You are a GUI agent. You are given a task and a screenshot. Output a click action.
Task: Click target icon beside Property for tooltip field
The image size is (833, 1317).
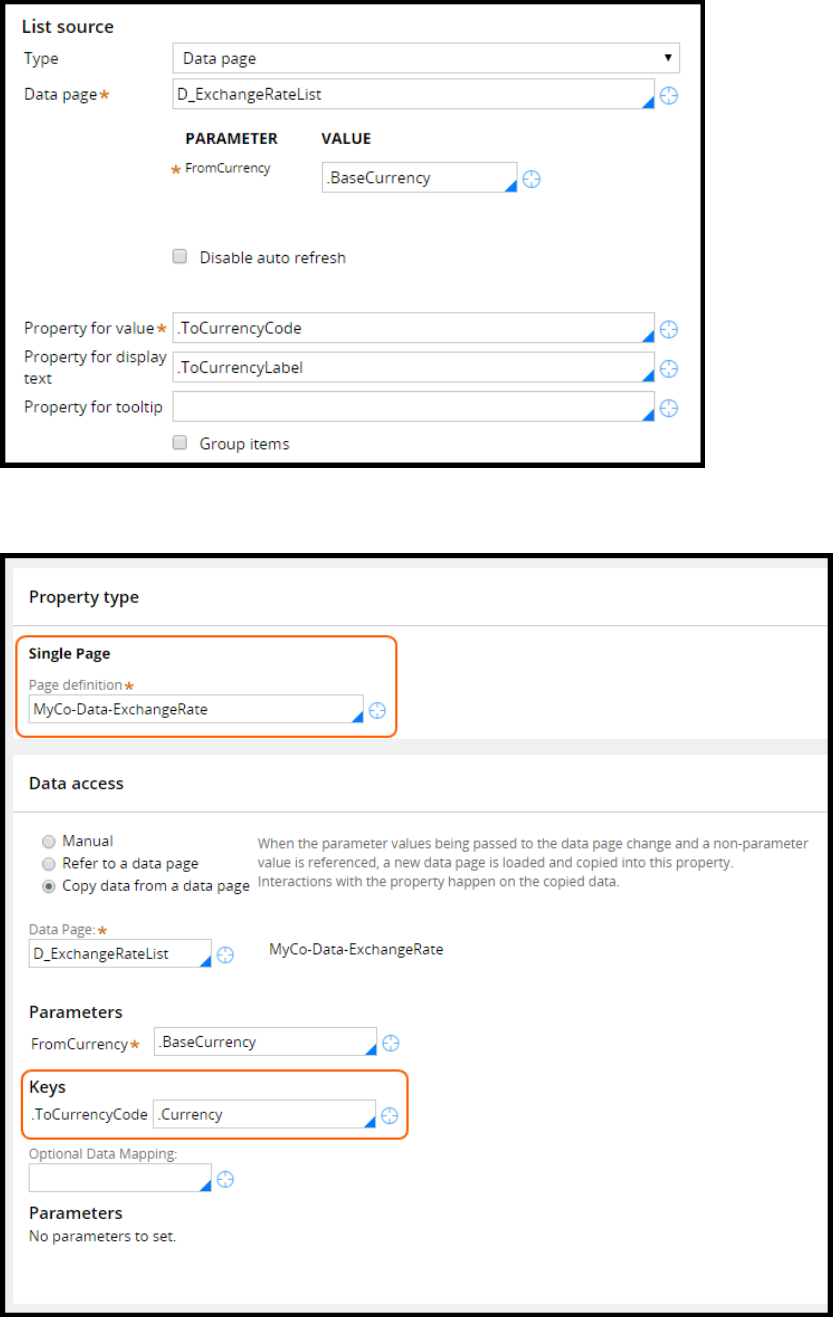(670, 408)
